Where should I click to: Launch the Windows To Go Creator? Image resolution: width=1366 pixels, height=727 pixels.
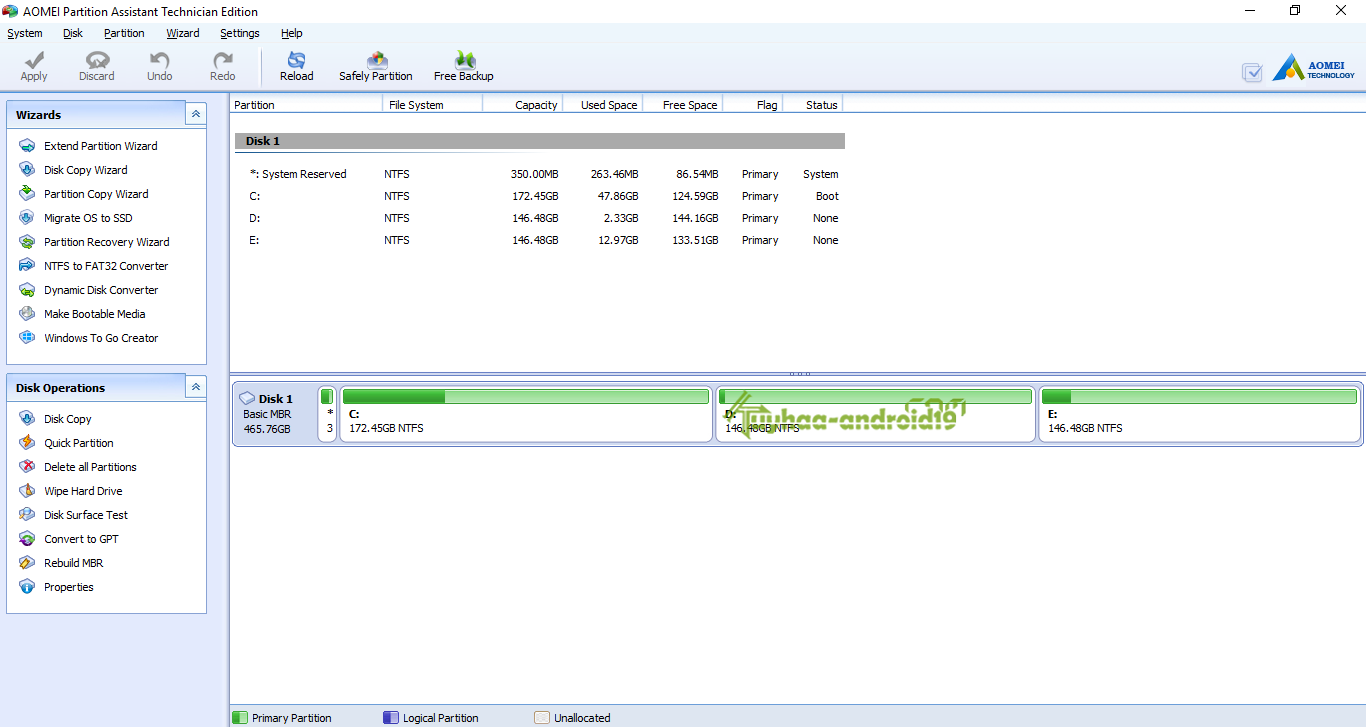[x=100, y=338]
